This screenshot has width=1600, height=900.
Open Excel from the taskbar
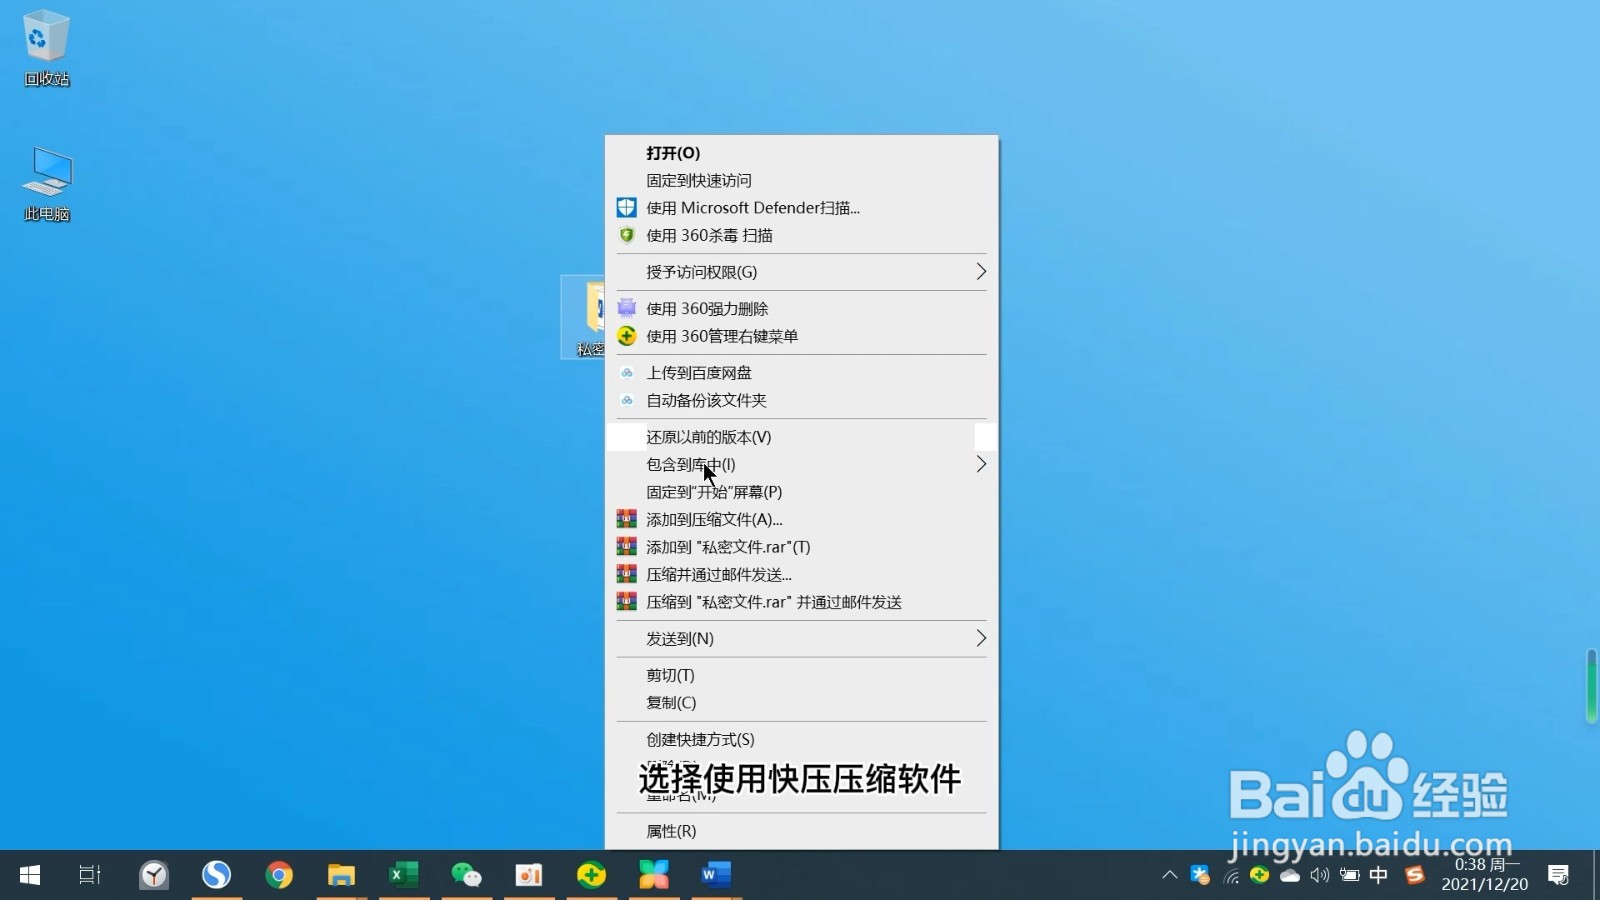click(x=404, y=875)
